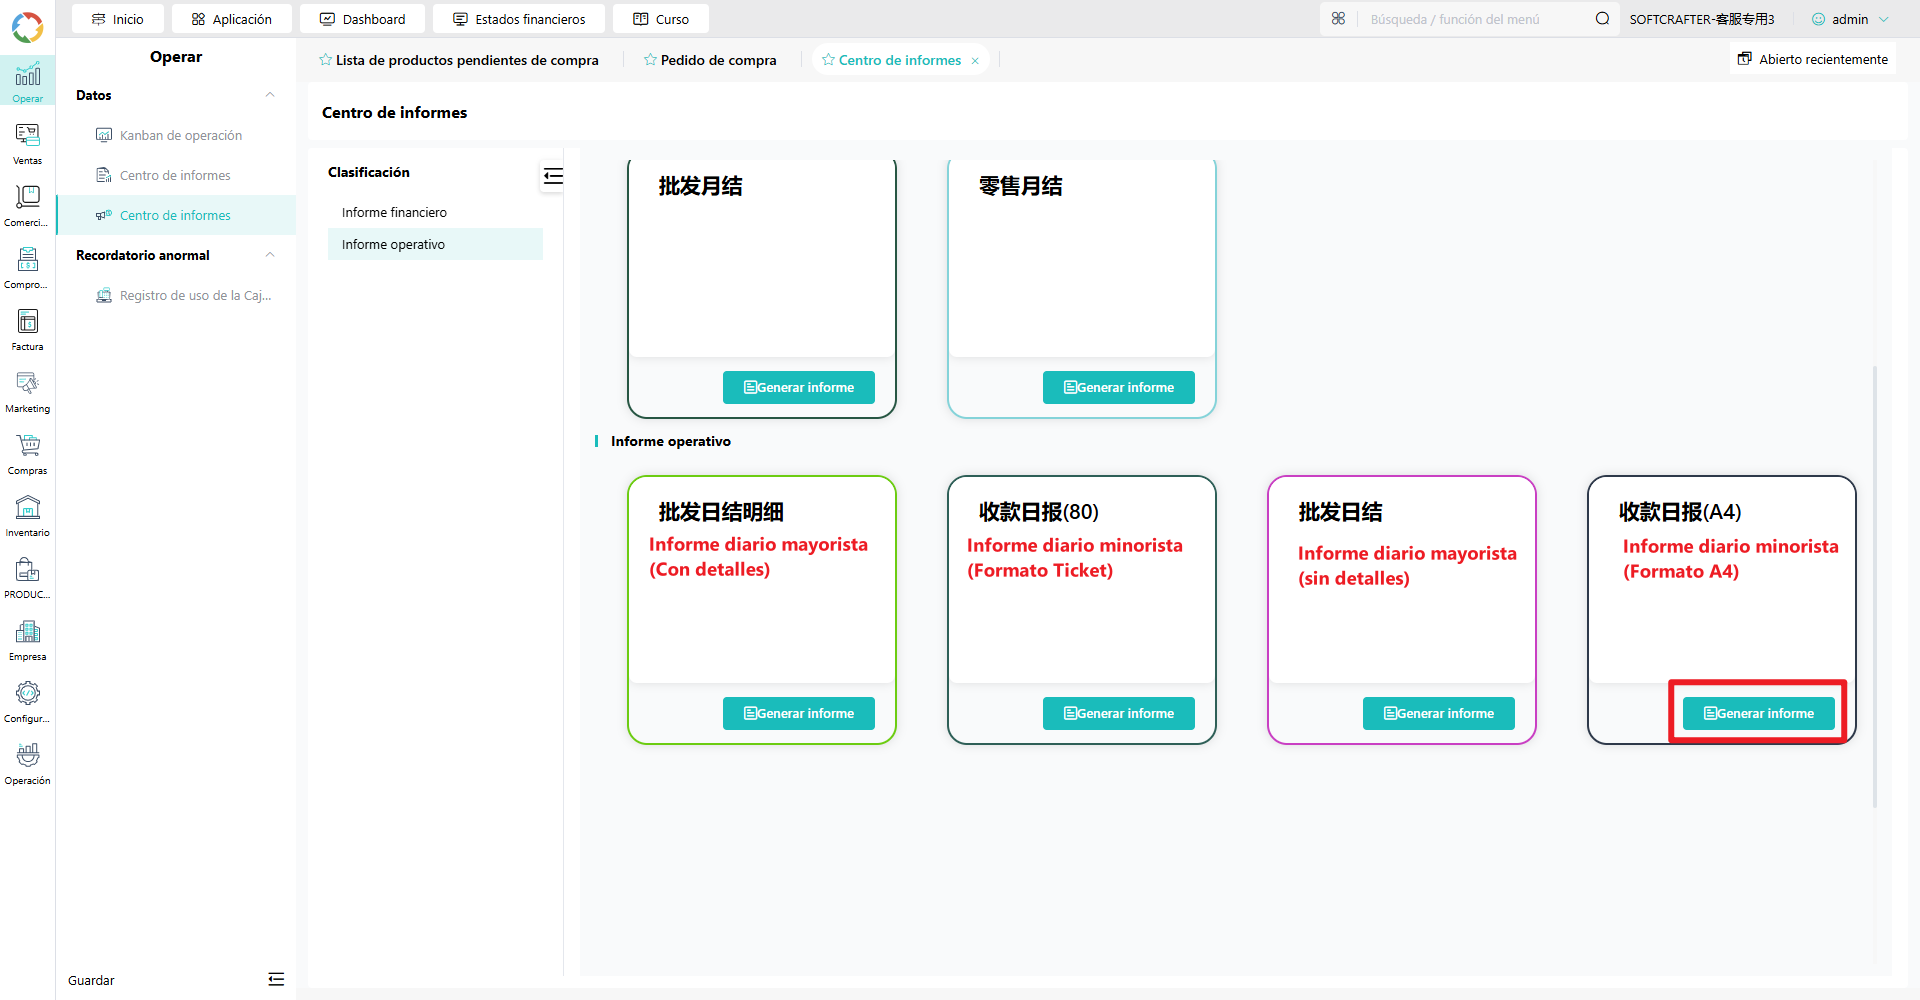Switch to Estados financieros top tab
The width and height of the screenshot is (1920, 1000).
519,19
